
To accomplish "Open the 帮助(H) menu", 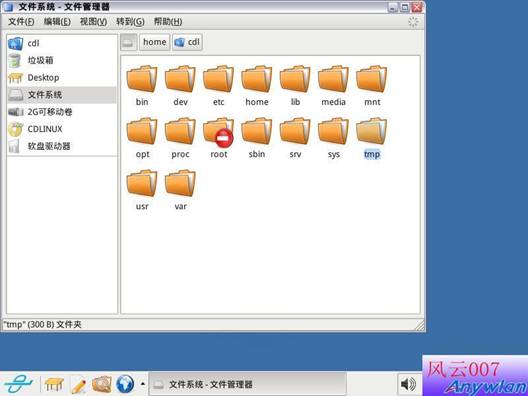I will (168, 22).
